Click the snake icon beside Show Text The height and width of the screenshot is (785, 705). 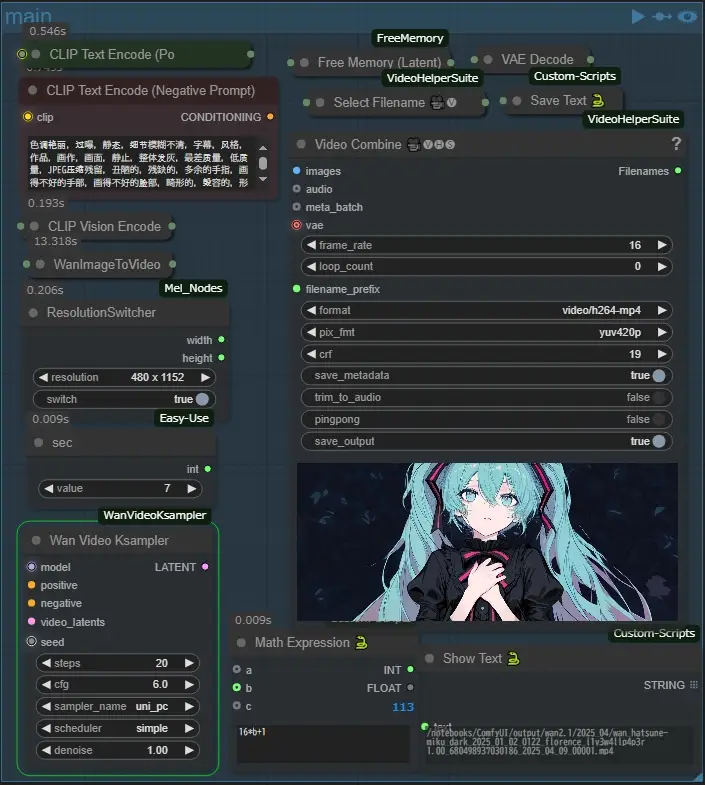click(513, 658)
